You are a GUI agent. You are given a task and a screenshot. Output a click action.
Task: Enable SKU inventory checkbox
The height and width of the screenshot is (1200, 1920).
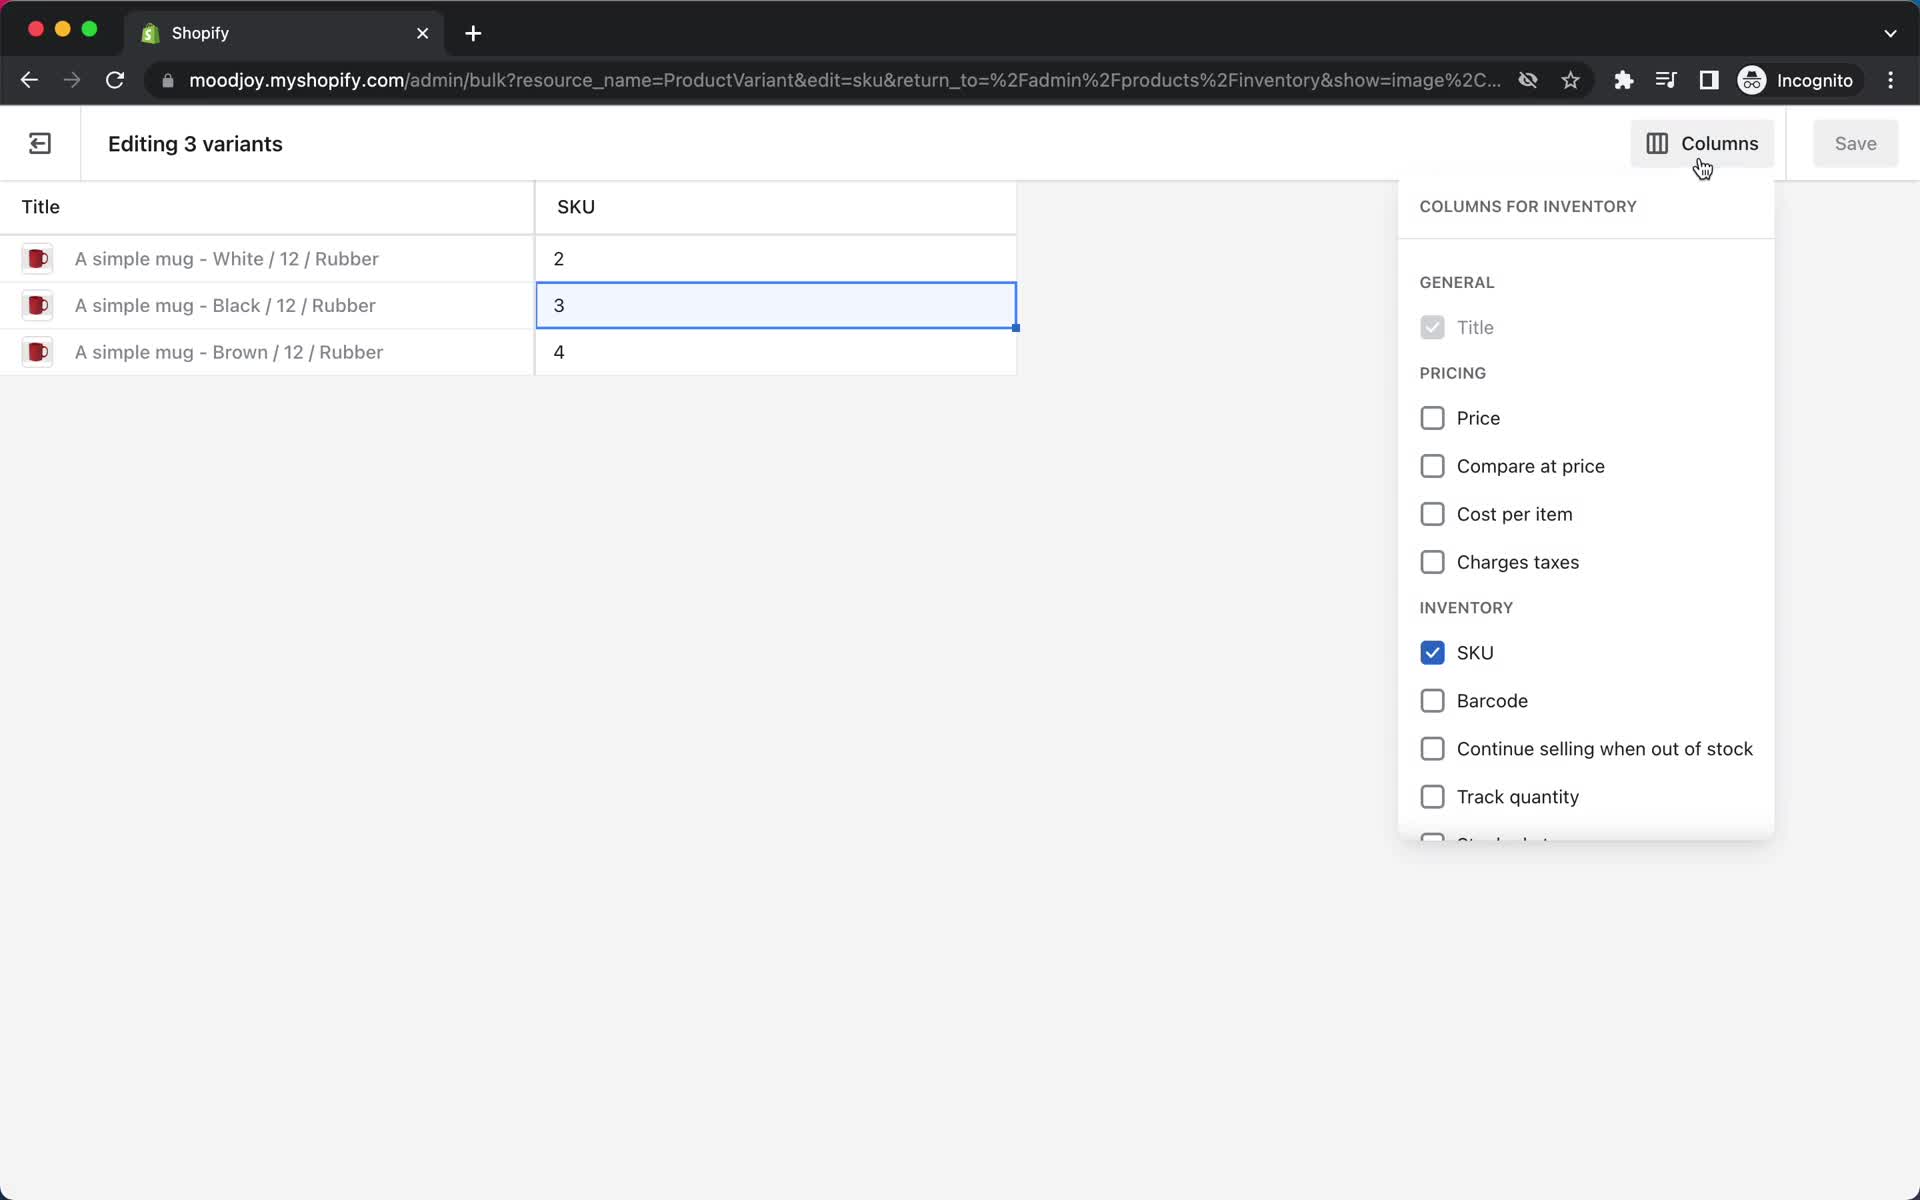[x=1432, y=653]
